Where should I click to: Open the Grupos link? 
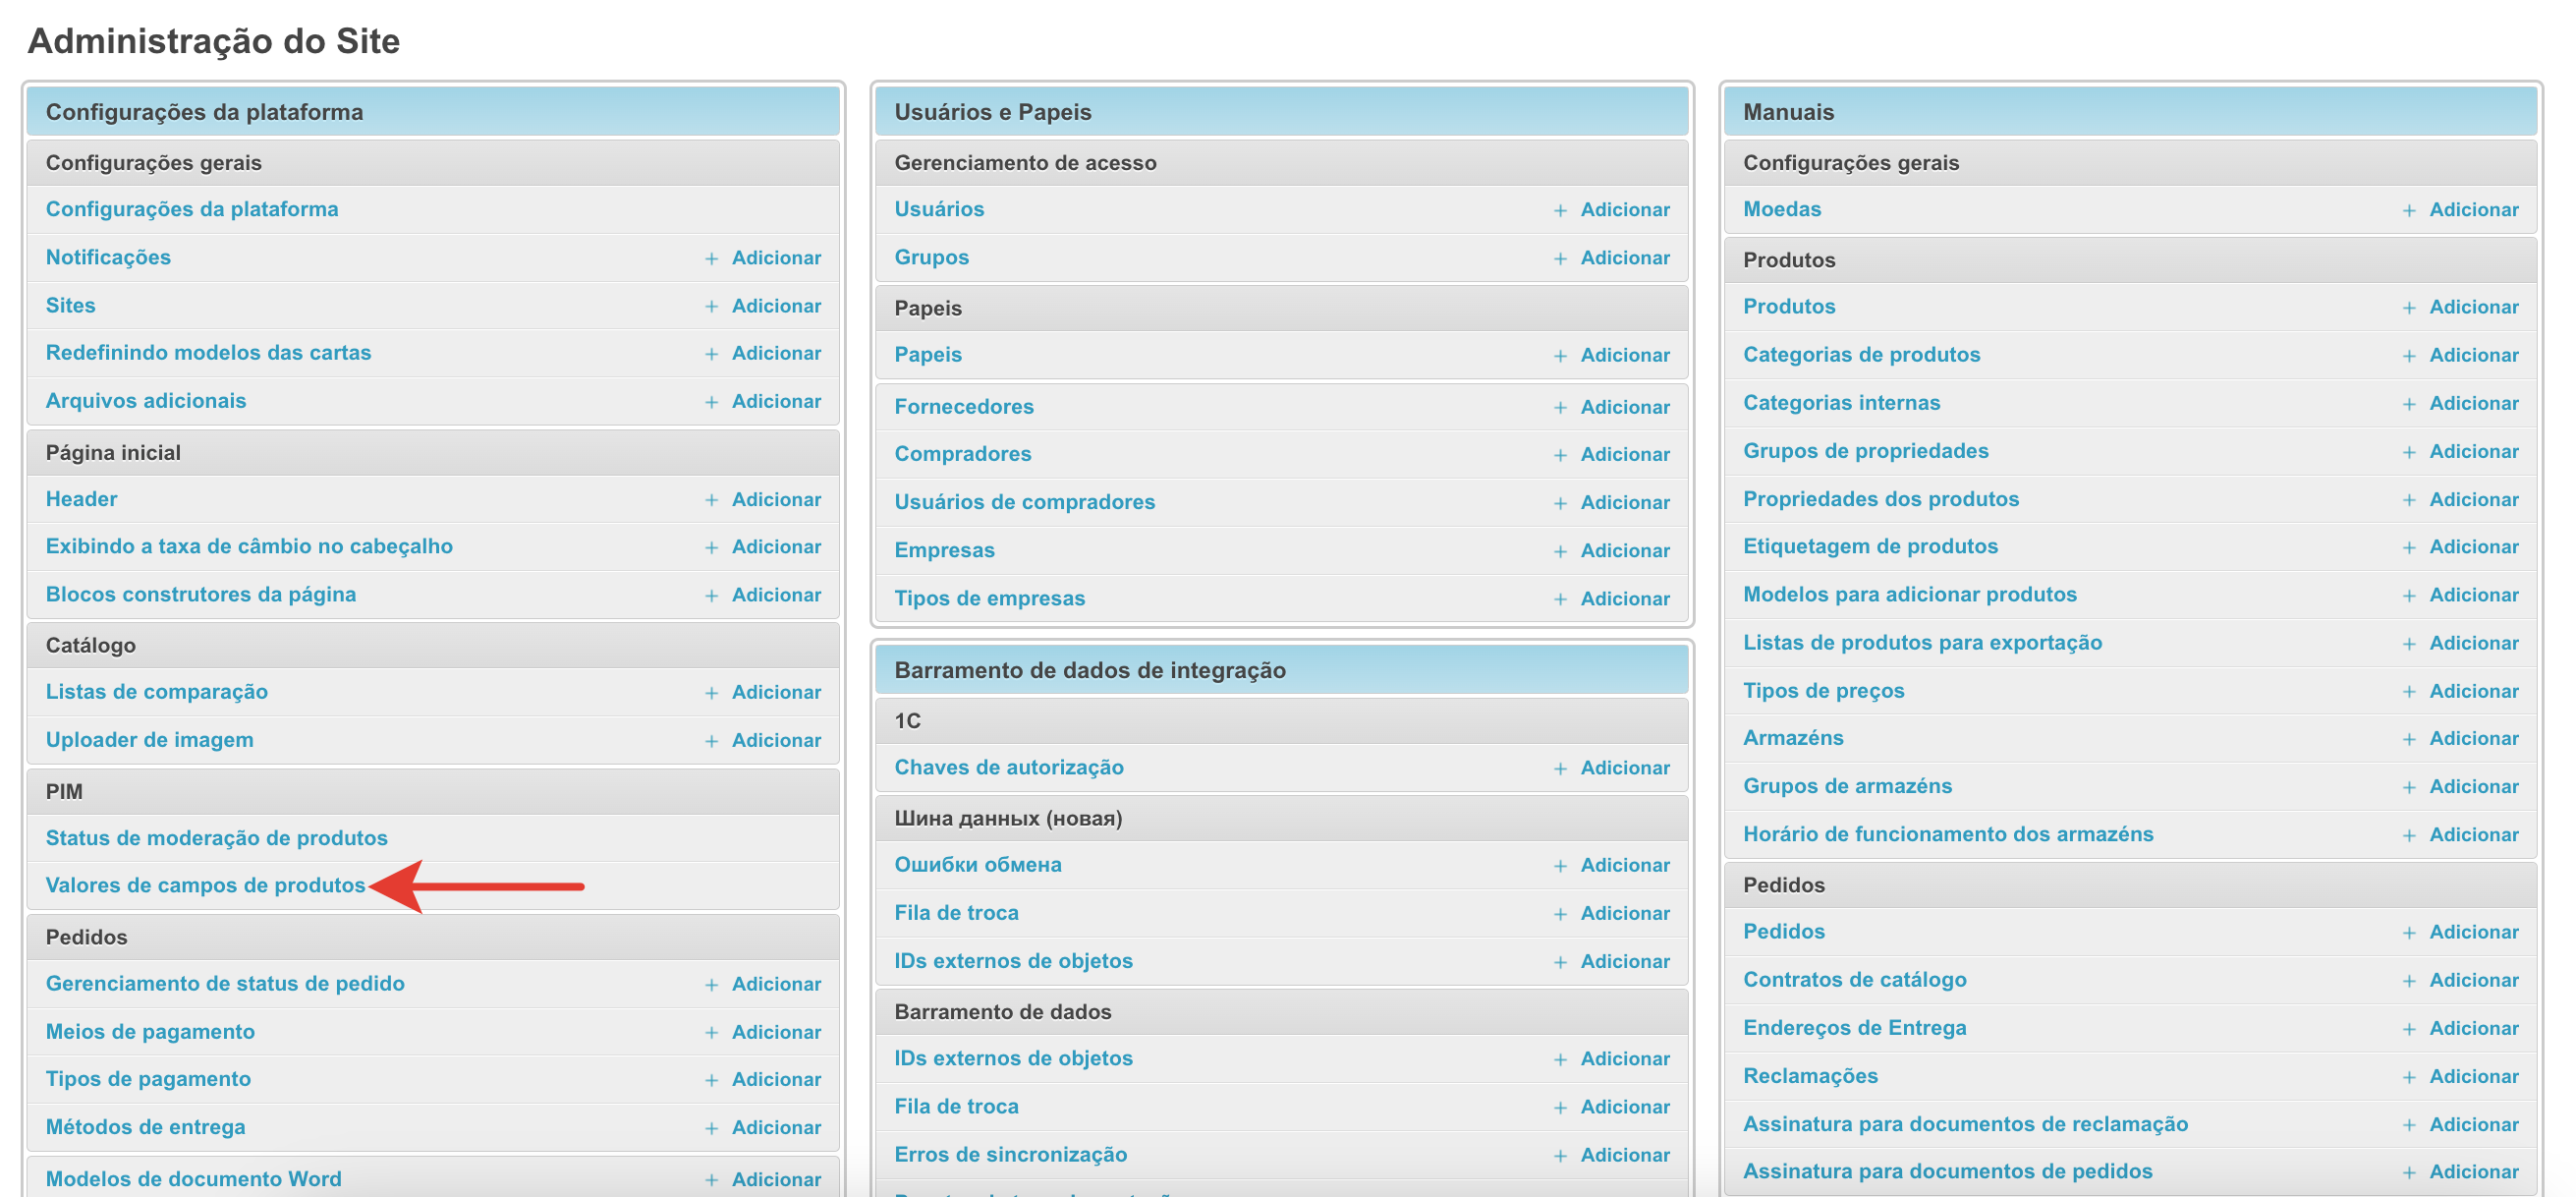coord(932,257)
